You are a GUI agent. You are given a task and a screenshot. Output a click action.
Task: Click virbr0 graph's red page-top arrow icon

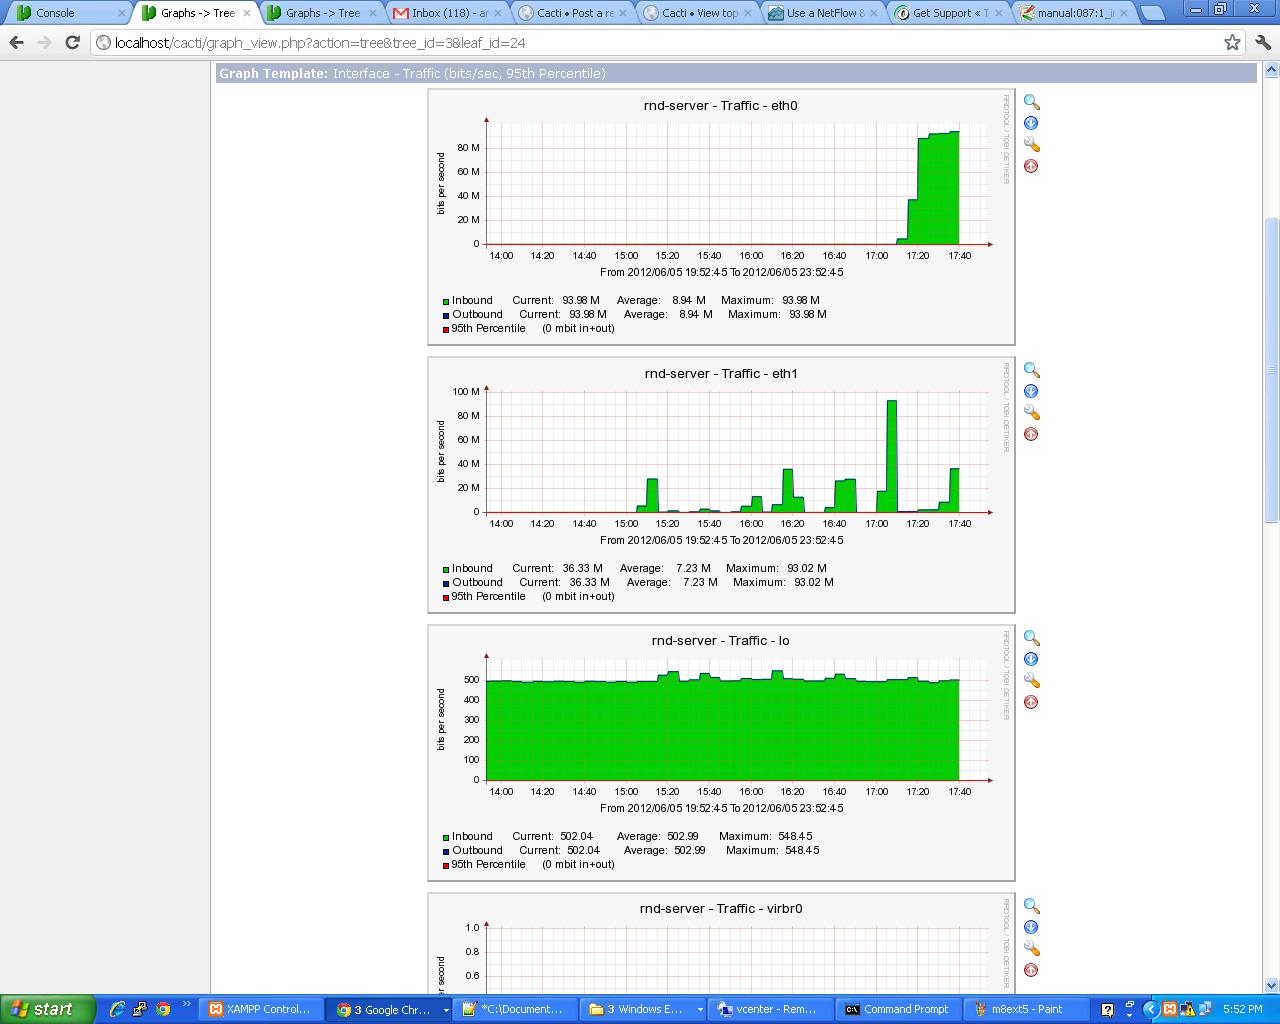(x=1031, y=970)
